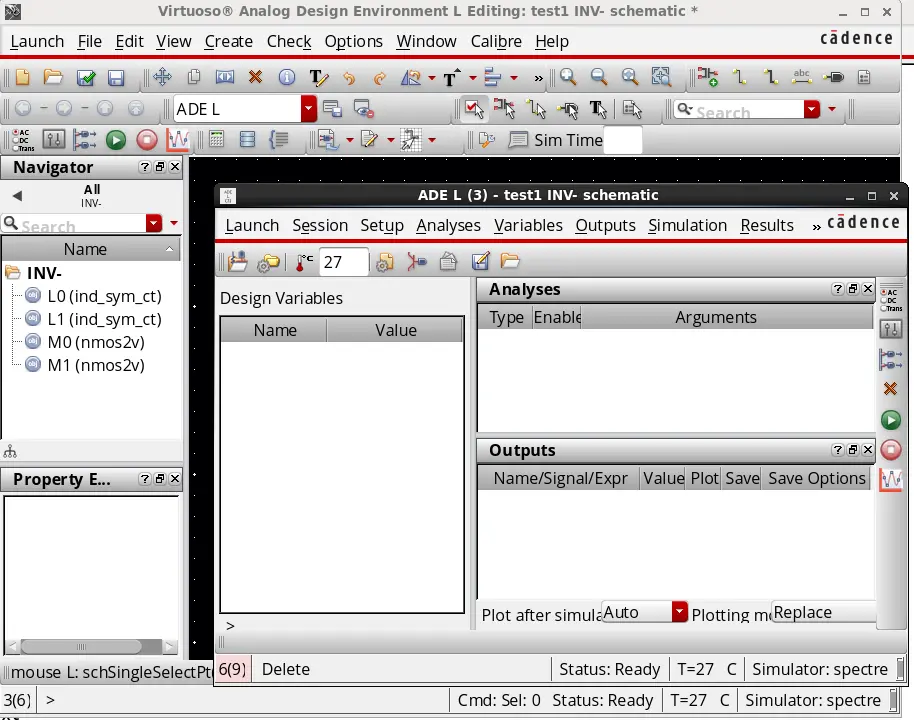The height and width of the screenshot is (720, 914).
Task: Open the Calibre menu
Action: (x=496, y=41)
